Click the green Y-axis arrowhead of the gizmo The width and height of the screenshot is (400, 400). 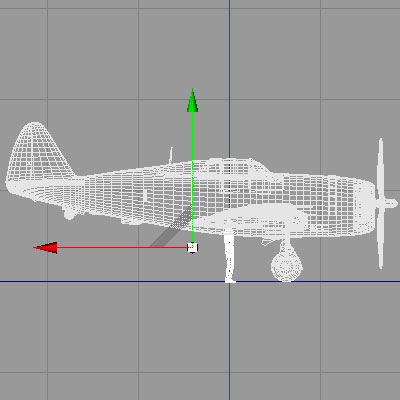click(192, 100)
